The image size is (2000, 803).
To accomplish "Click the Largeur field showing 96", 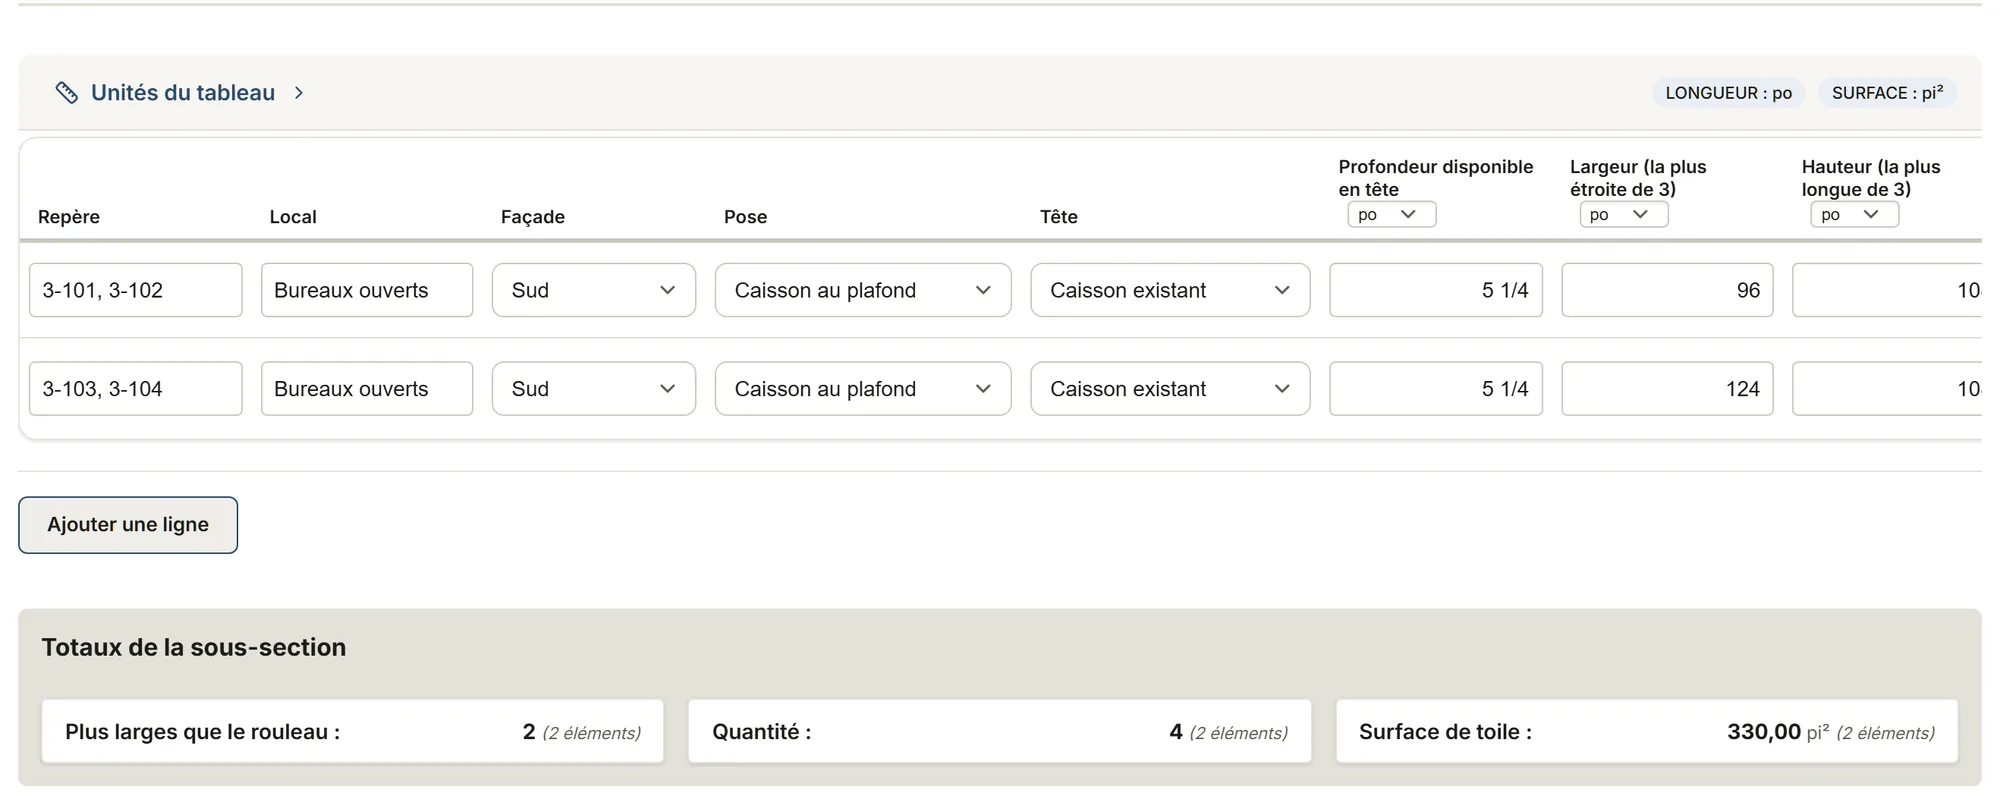I will [x=1667, y=290].
